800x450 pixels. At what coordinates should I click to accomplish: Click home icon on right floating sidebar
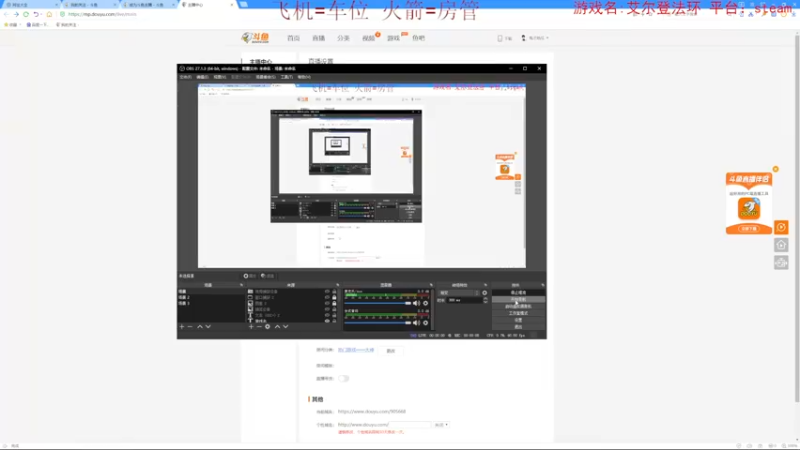click(x=781, y=245)
